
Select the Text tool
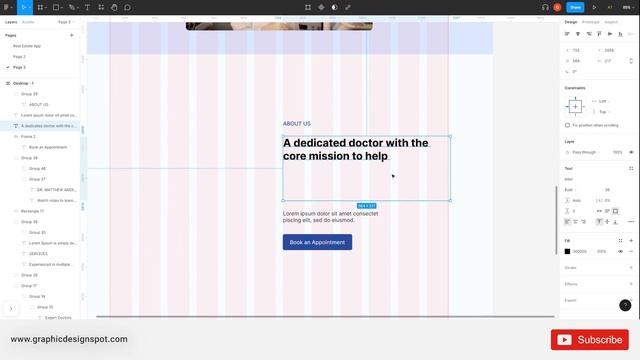pos(87,7)
